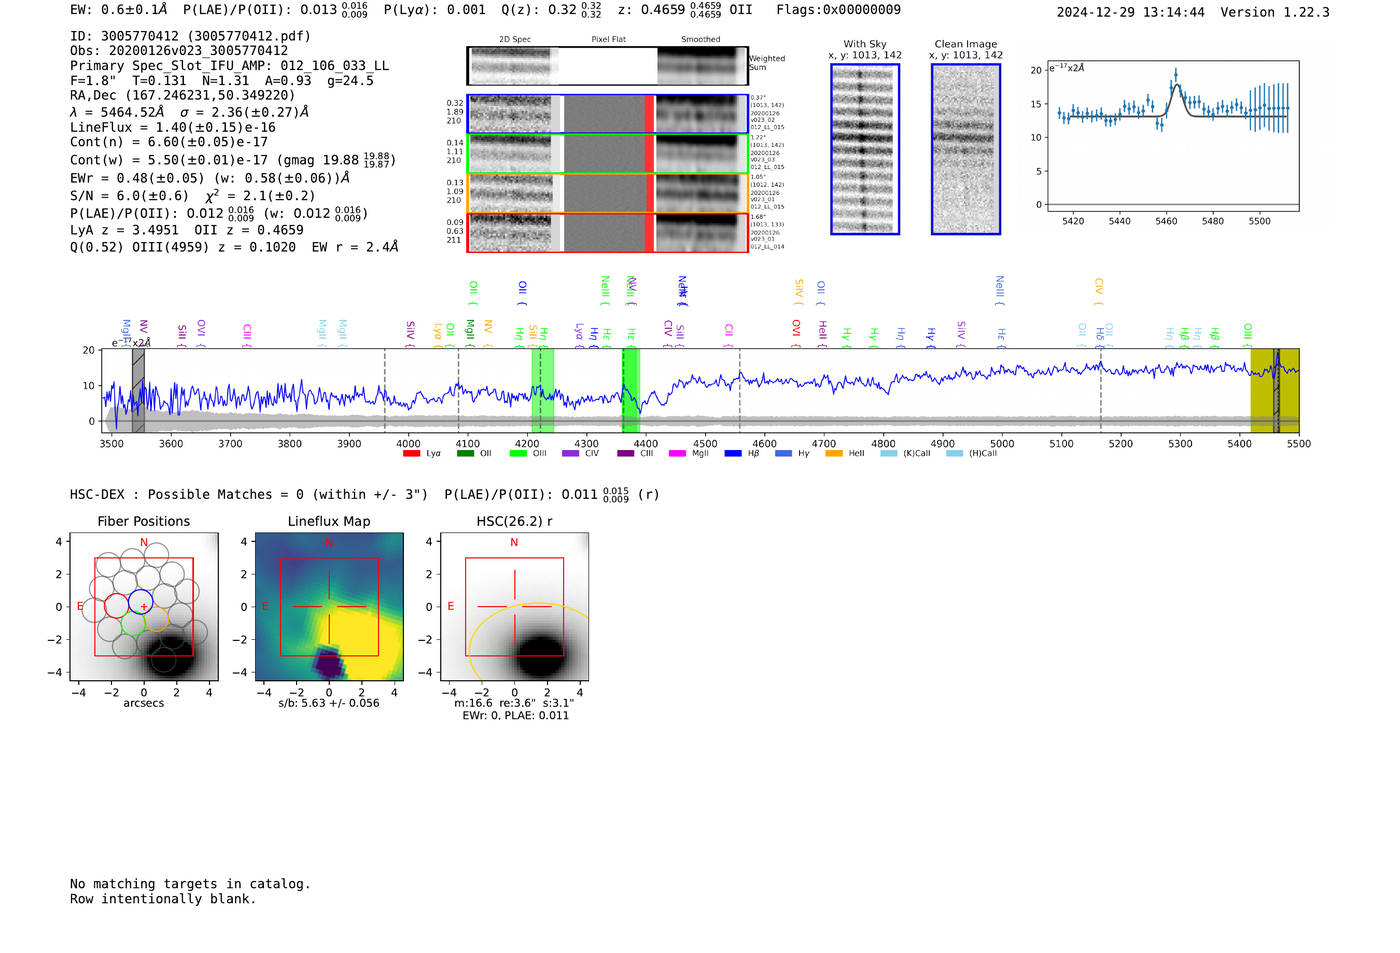The height and width of the screenshot is (953, 1400).
Task: Select the RA,Dec coordinates text
Action: pos(183,96)
